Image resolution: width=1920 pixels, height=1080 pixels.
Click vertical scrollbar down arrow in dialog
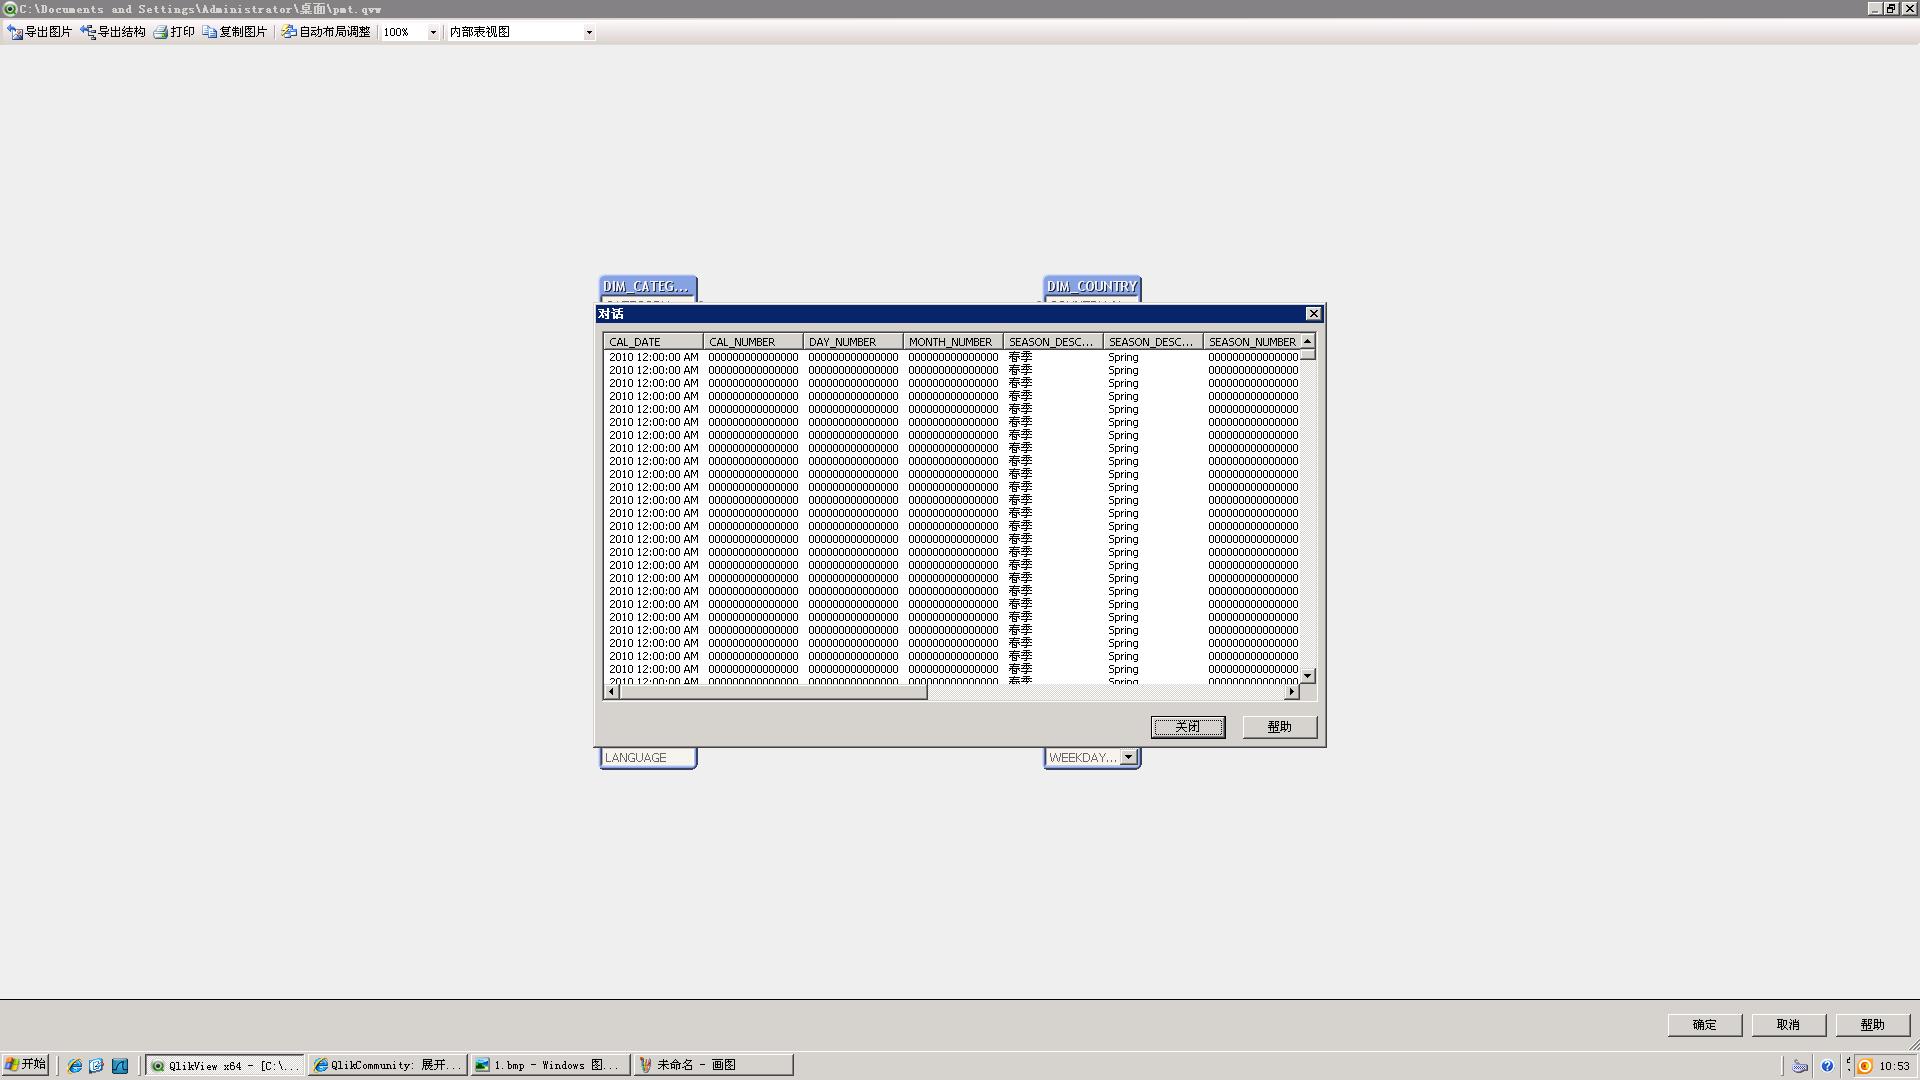pos(1307,676)
